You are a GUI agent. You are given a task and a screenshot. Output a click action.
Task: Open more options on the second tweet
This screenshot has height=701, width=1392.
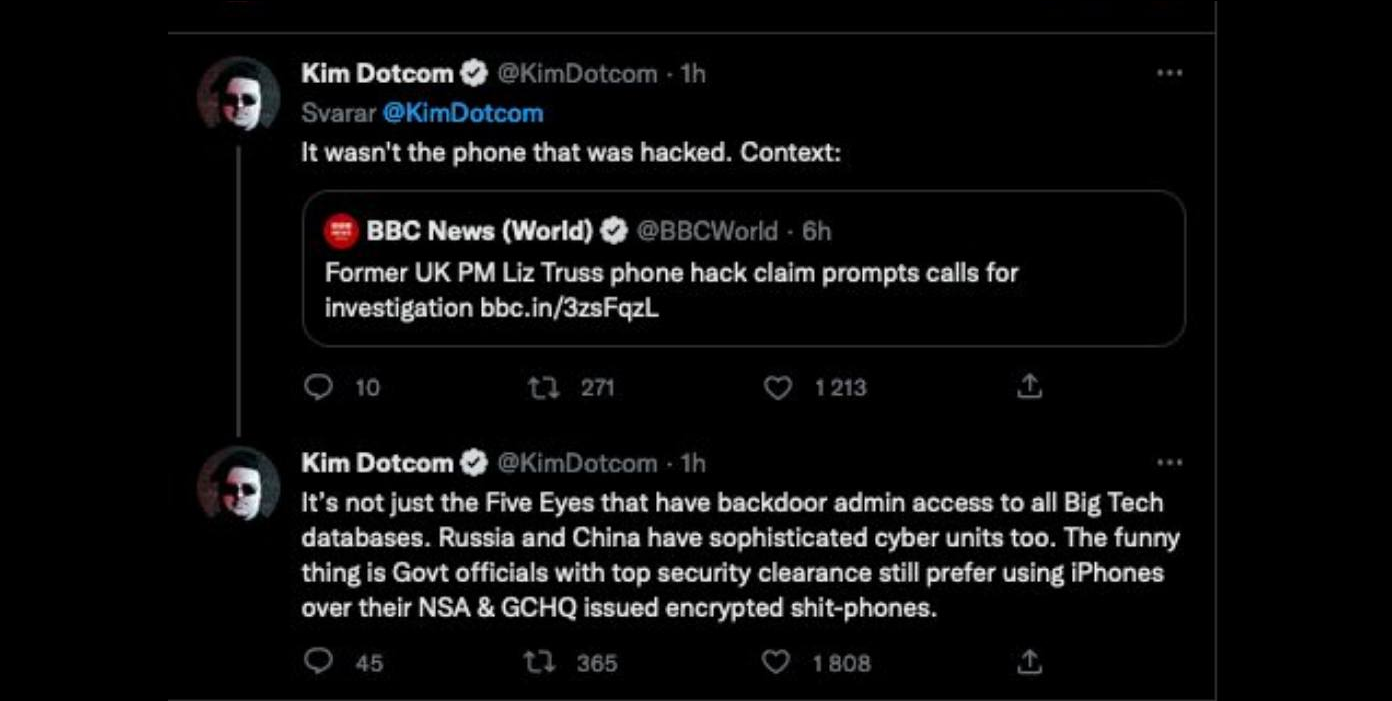point(1169,463)
